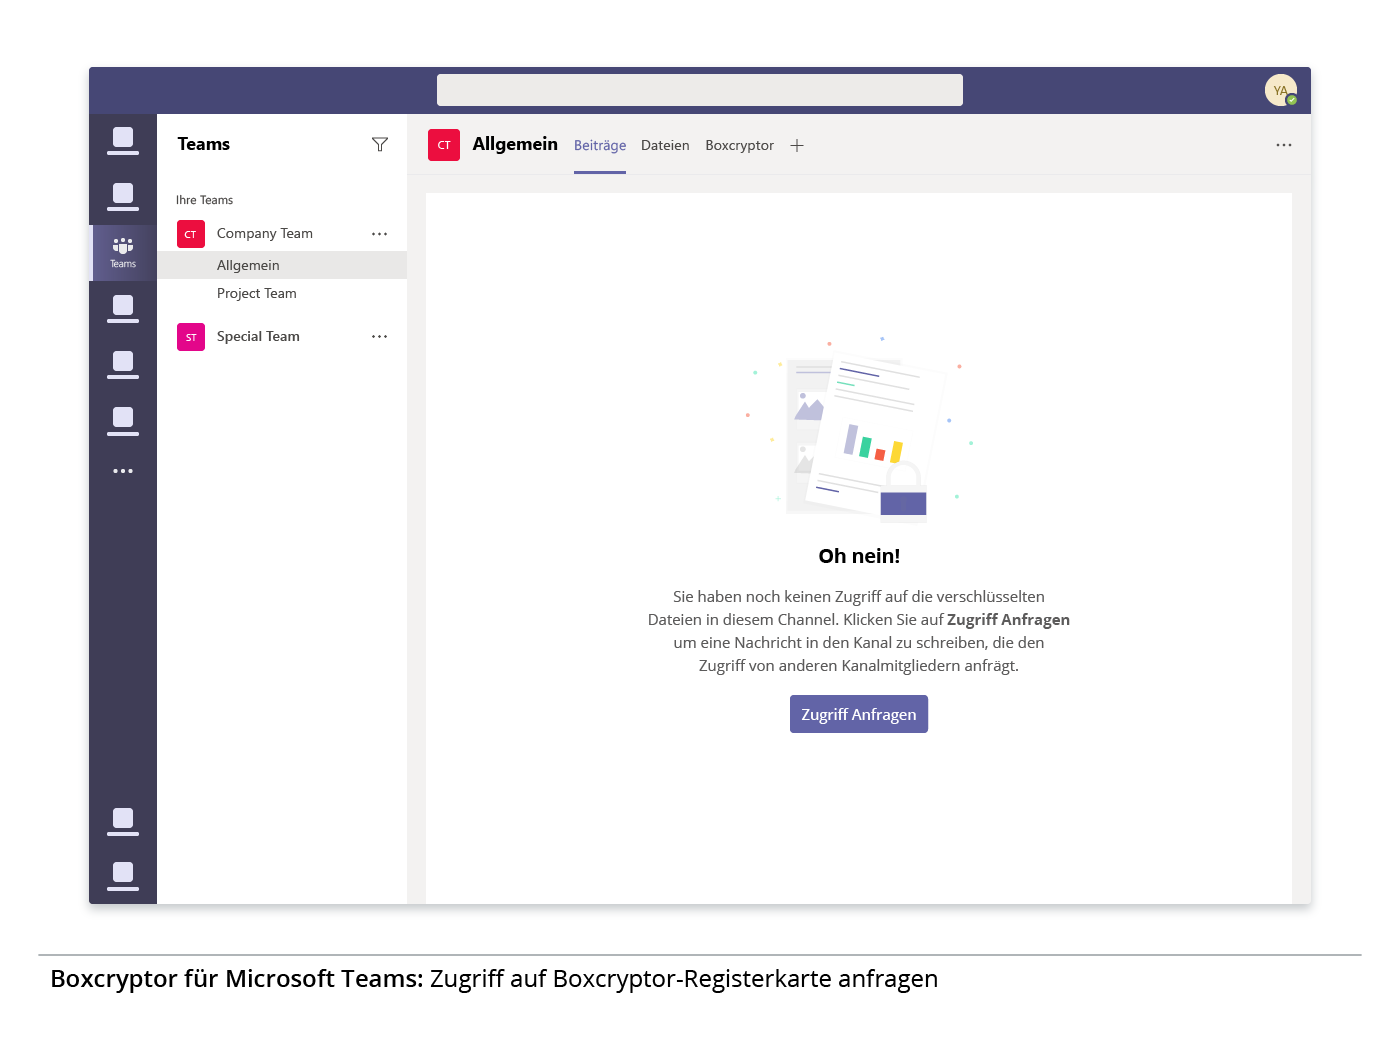The width and height of the screenshot is (1400, 1050).
Task: Select the Allgemein channel in list
Action: point(282,265)
